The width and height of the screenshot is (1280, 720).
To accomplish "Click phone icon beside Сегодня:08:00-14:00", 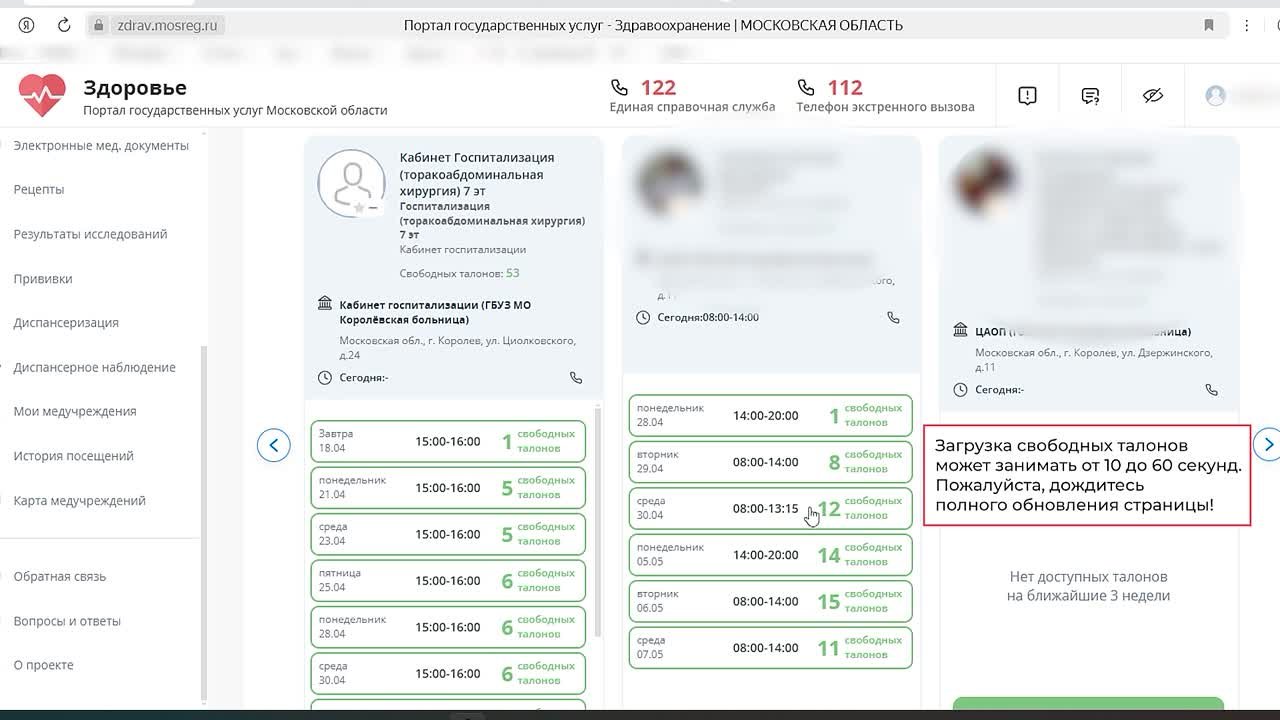I will click(893, 318).
